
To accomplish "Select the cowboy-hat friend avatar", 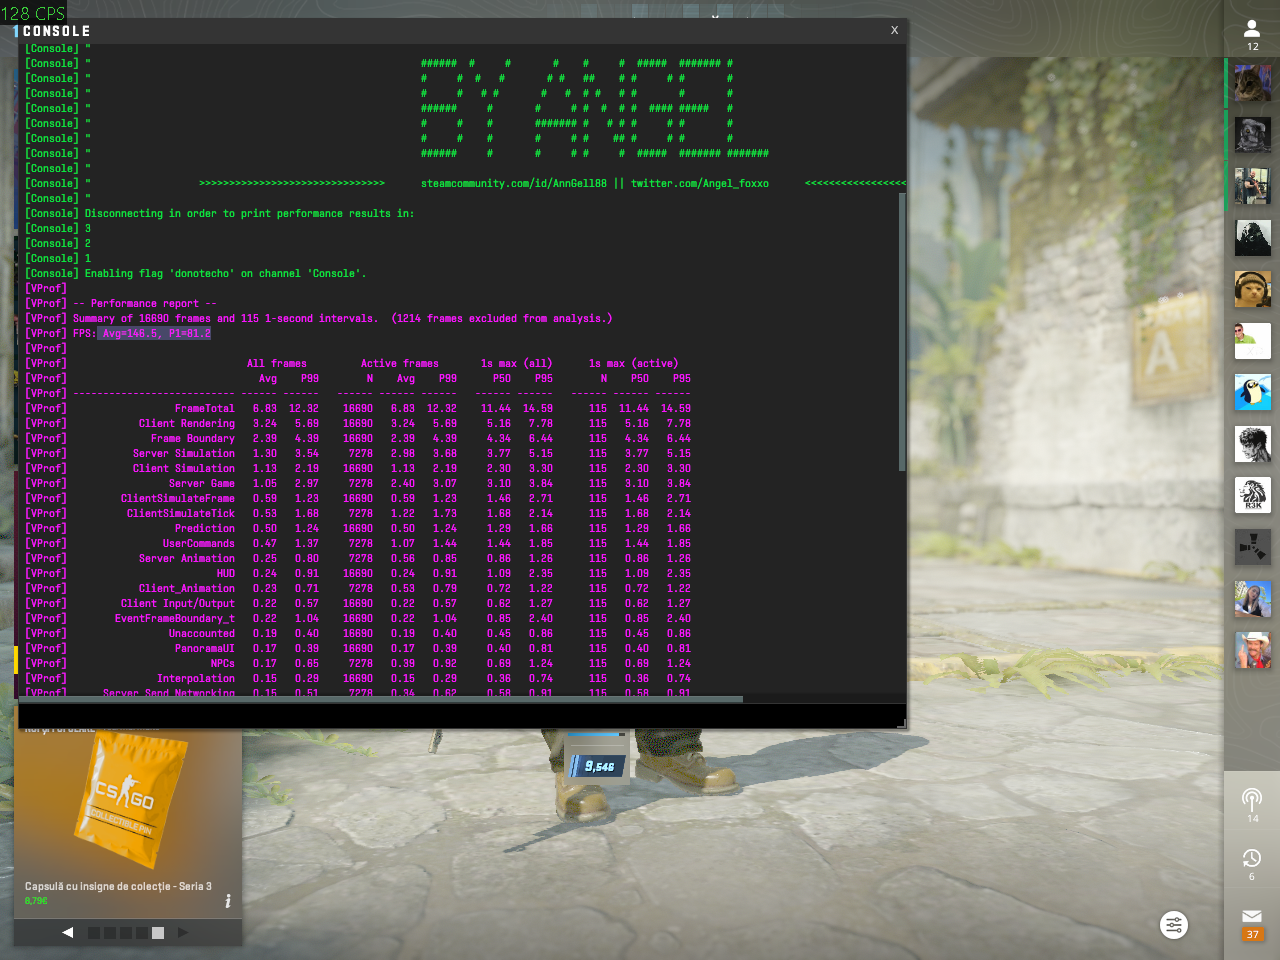I will pos(1252,650).
